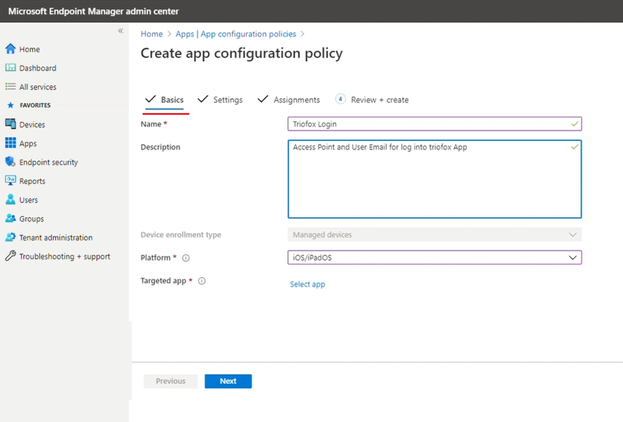
Task: Click the Device enrollment type label
Action: [x=181, y=235]
